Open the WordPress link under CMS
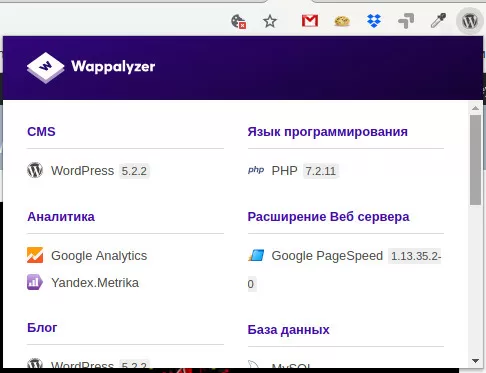The image size is (486, 373). tap(82, 171)
